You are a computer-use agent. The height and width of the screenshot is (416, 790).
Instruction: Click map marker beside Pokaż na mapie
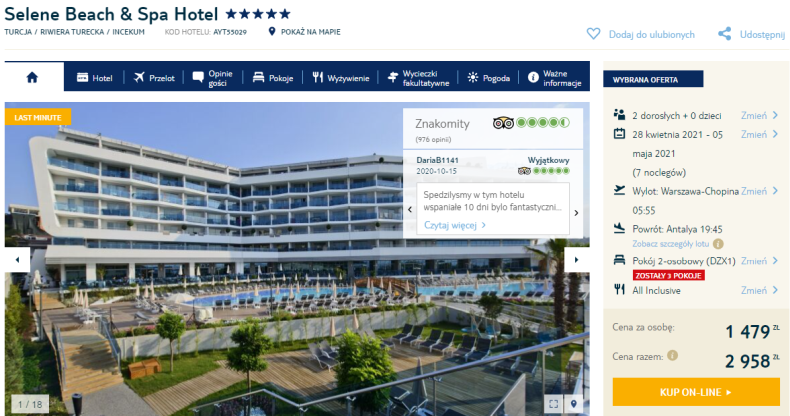[x=272, y=32]
